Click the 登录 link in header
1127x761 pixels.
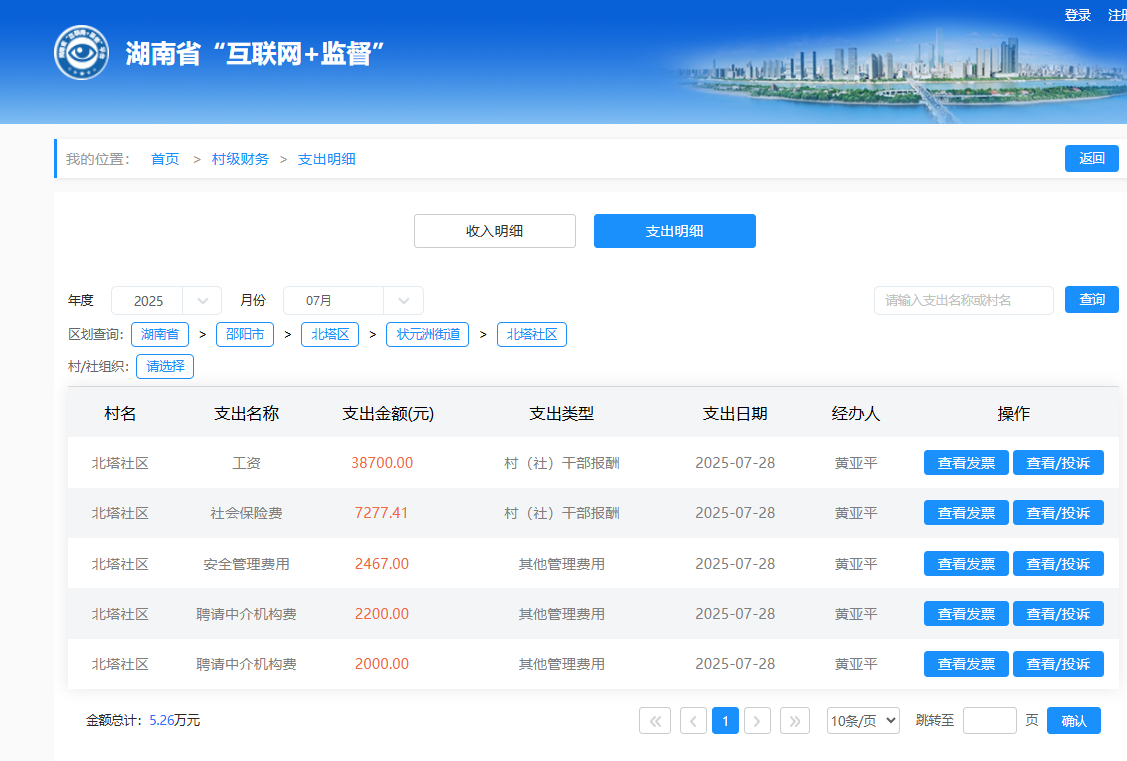(x=1077, y=15)
